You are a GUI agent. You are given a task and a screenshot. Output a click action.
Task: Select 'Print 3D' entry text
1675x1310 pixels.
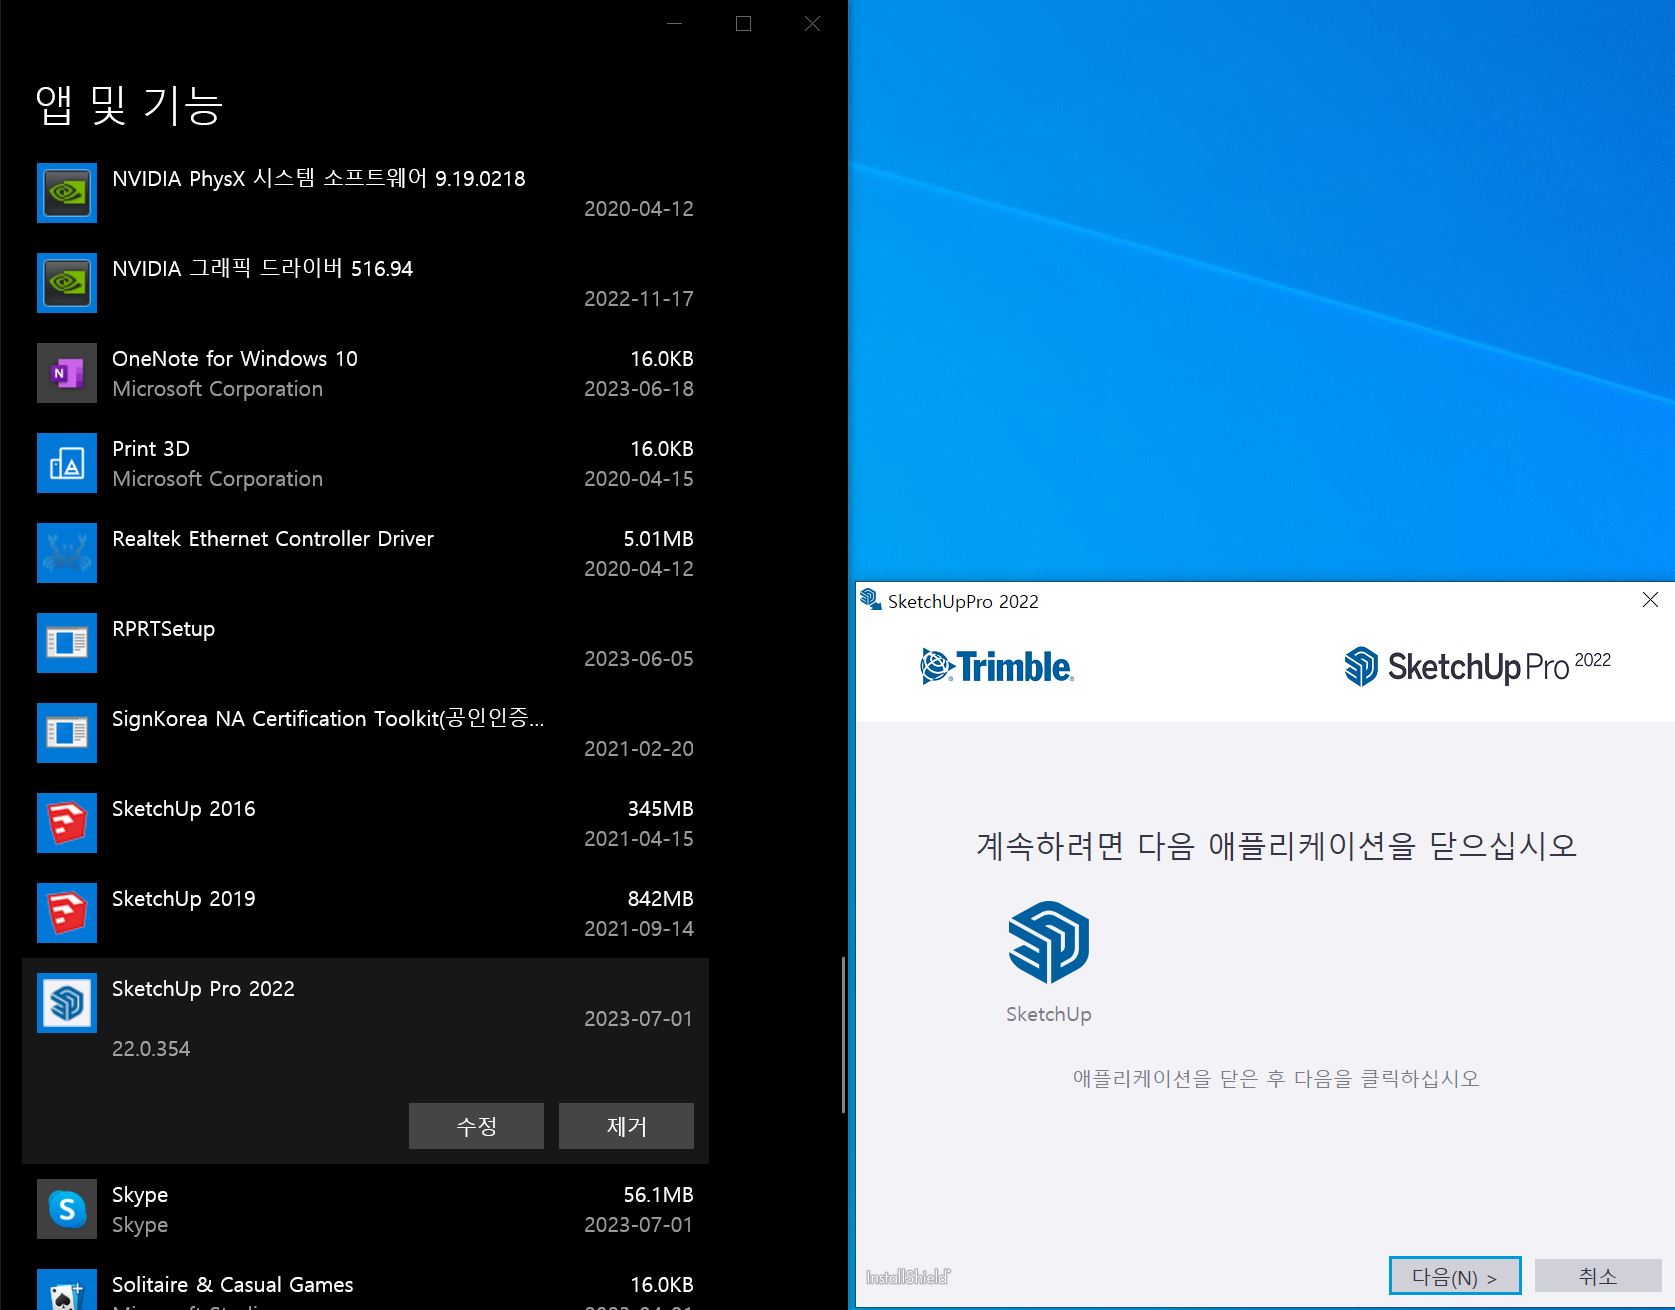(151, 448)
